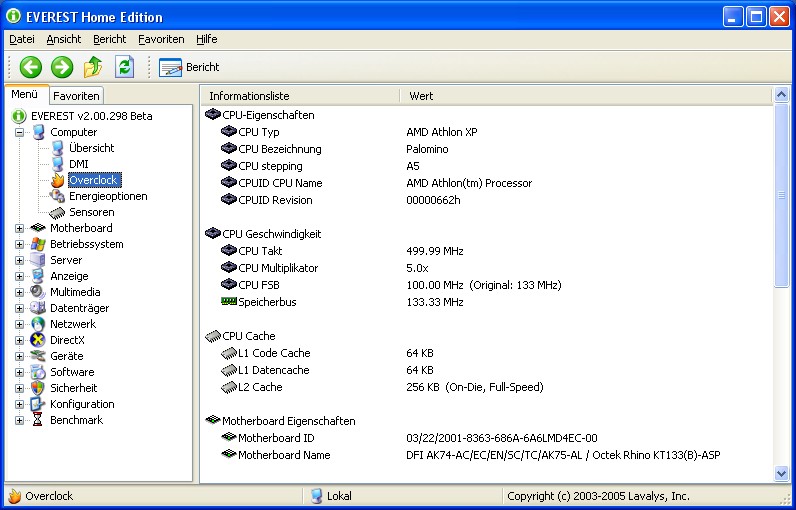Expand the Benchmark tree node
Screen dimensions: 796x510
pyautogui.click(x=19, y=420)
